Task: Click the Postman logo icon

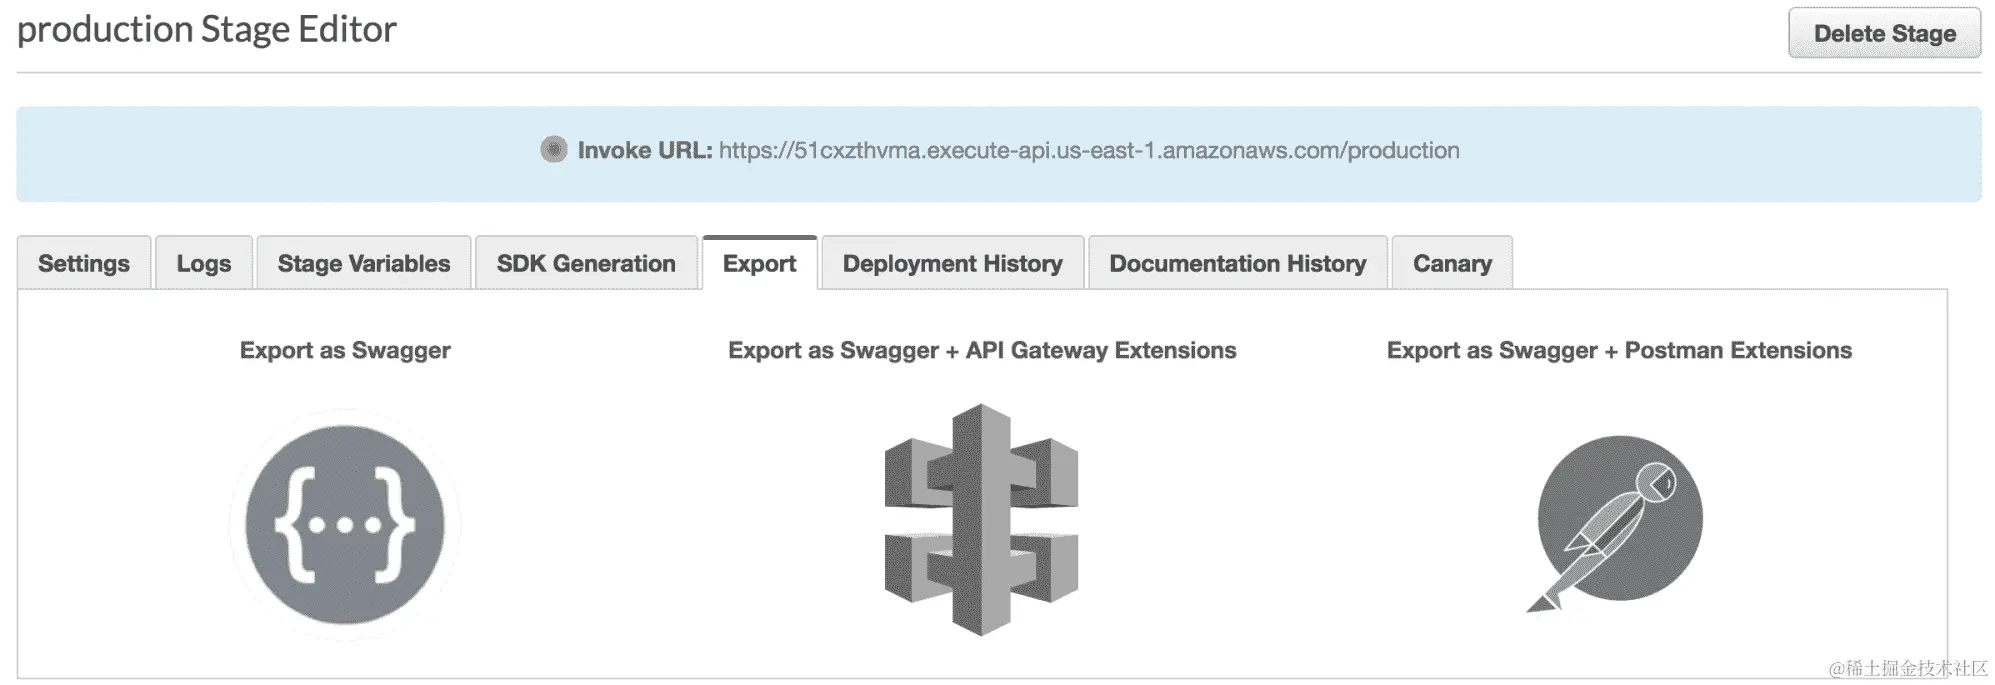Action: pos(1615,522)
